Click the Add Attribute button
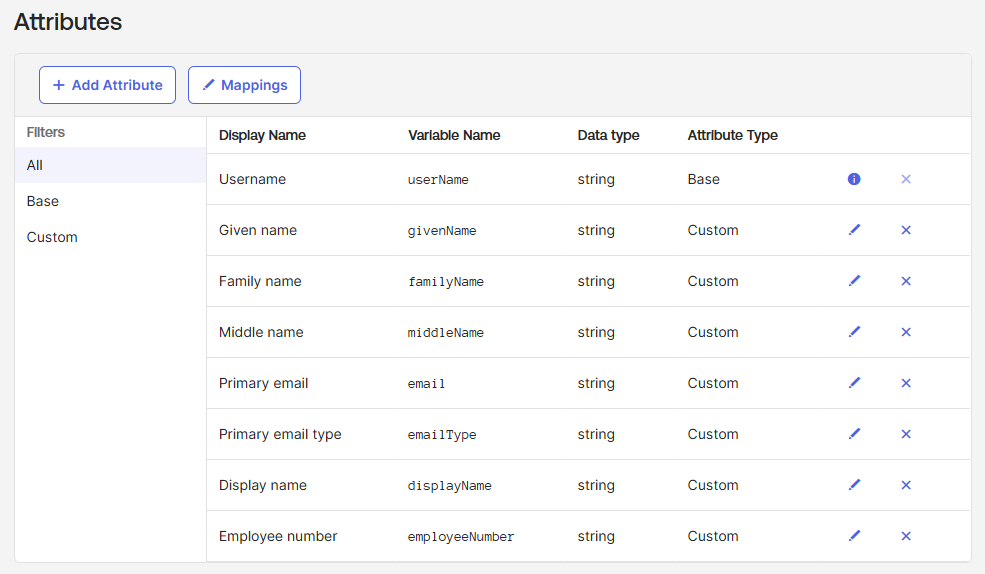 pos(107,85)
